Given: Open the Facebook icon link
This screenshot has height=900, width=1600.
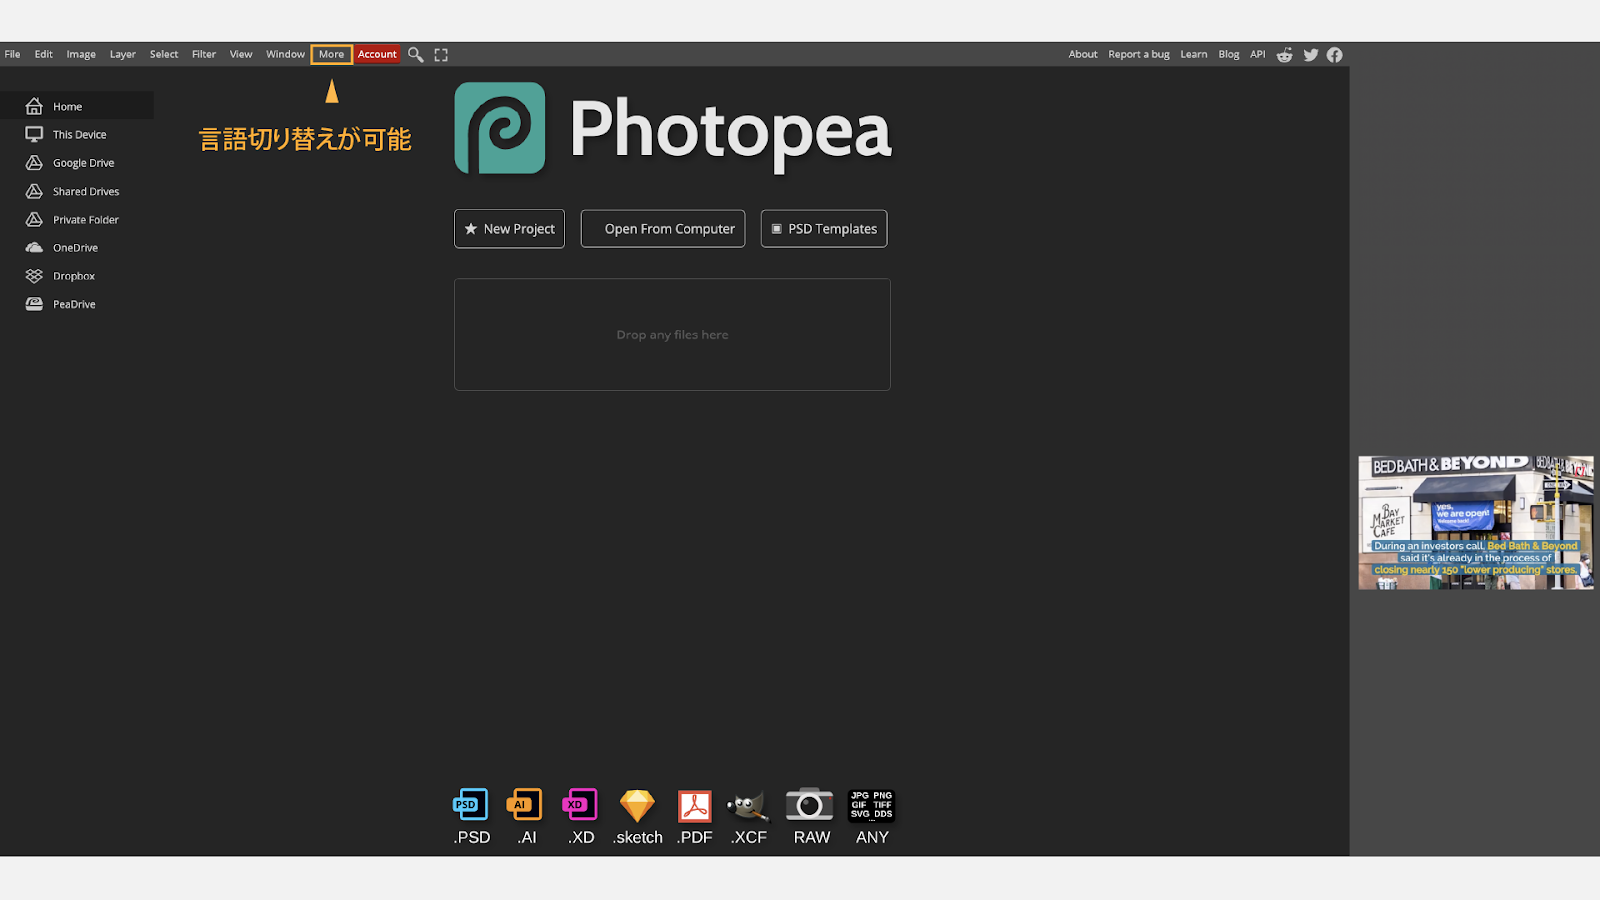Looking at the screenshot, I should coord(1335,55).
